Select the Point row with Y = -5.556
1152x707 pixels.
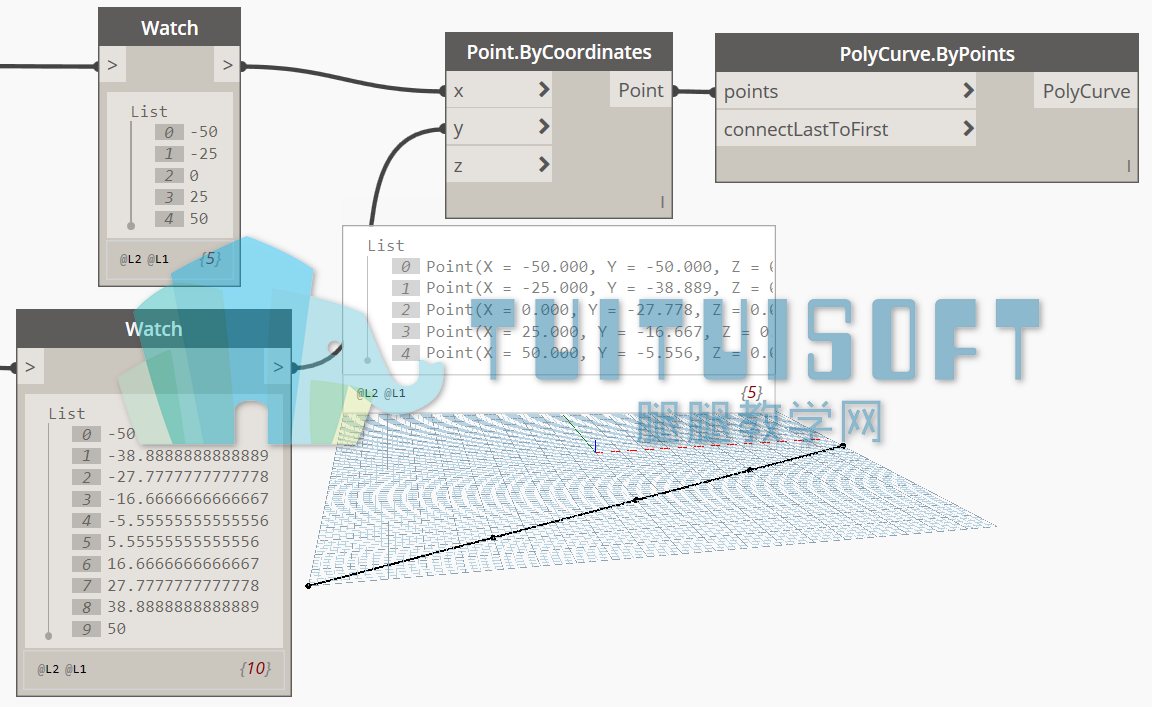[599, 353]
